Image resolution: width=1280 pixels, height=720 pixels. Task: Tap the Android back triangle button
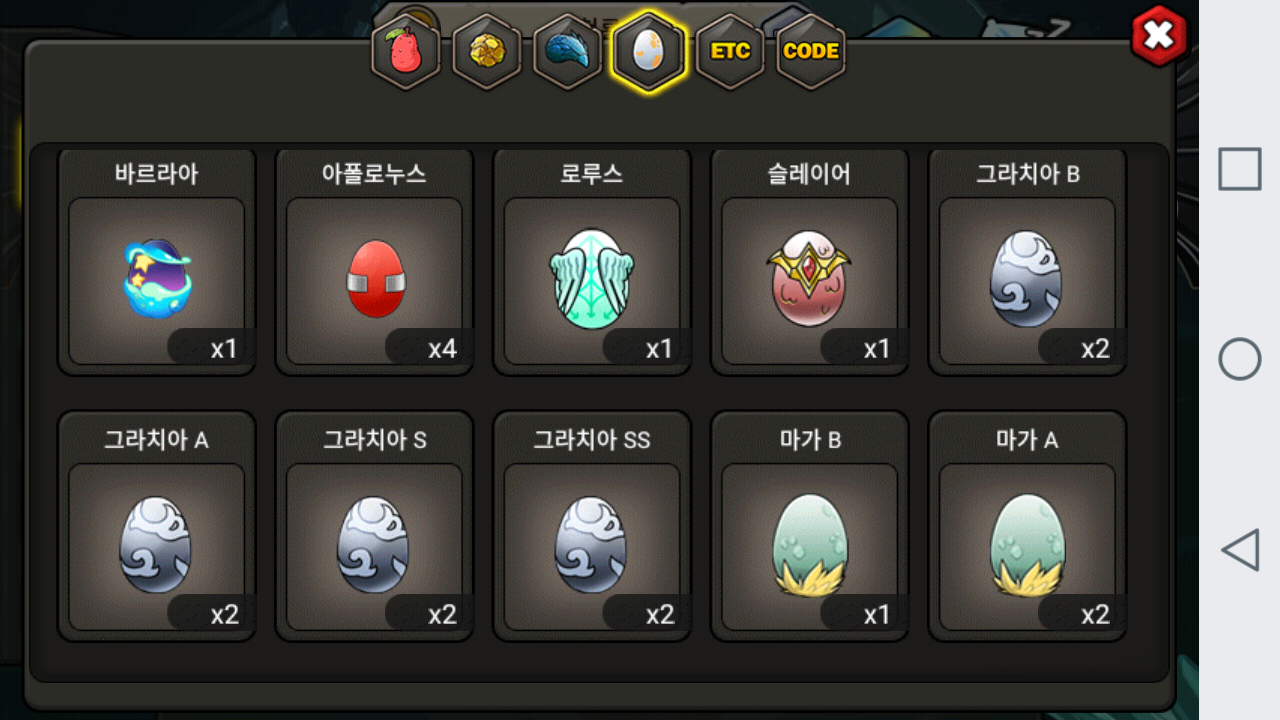(x=1240, y=550)
